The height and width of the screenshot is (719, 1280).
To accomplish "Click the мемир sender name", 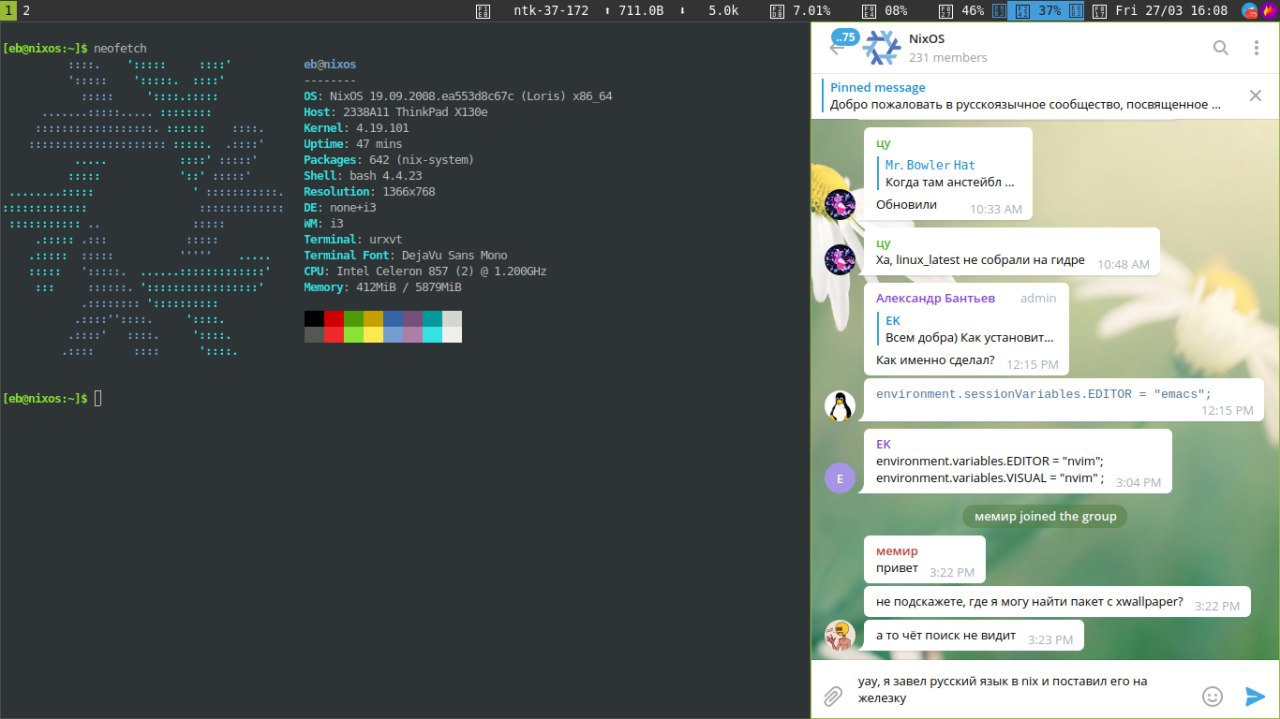I will (x=897, y=551).
